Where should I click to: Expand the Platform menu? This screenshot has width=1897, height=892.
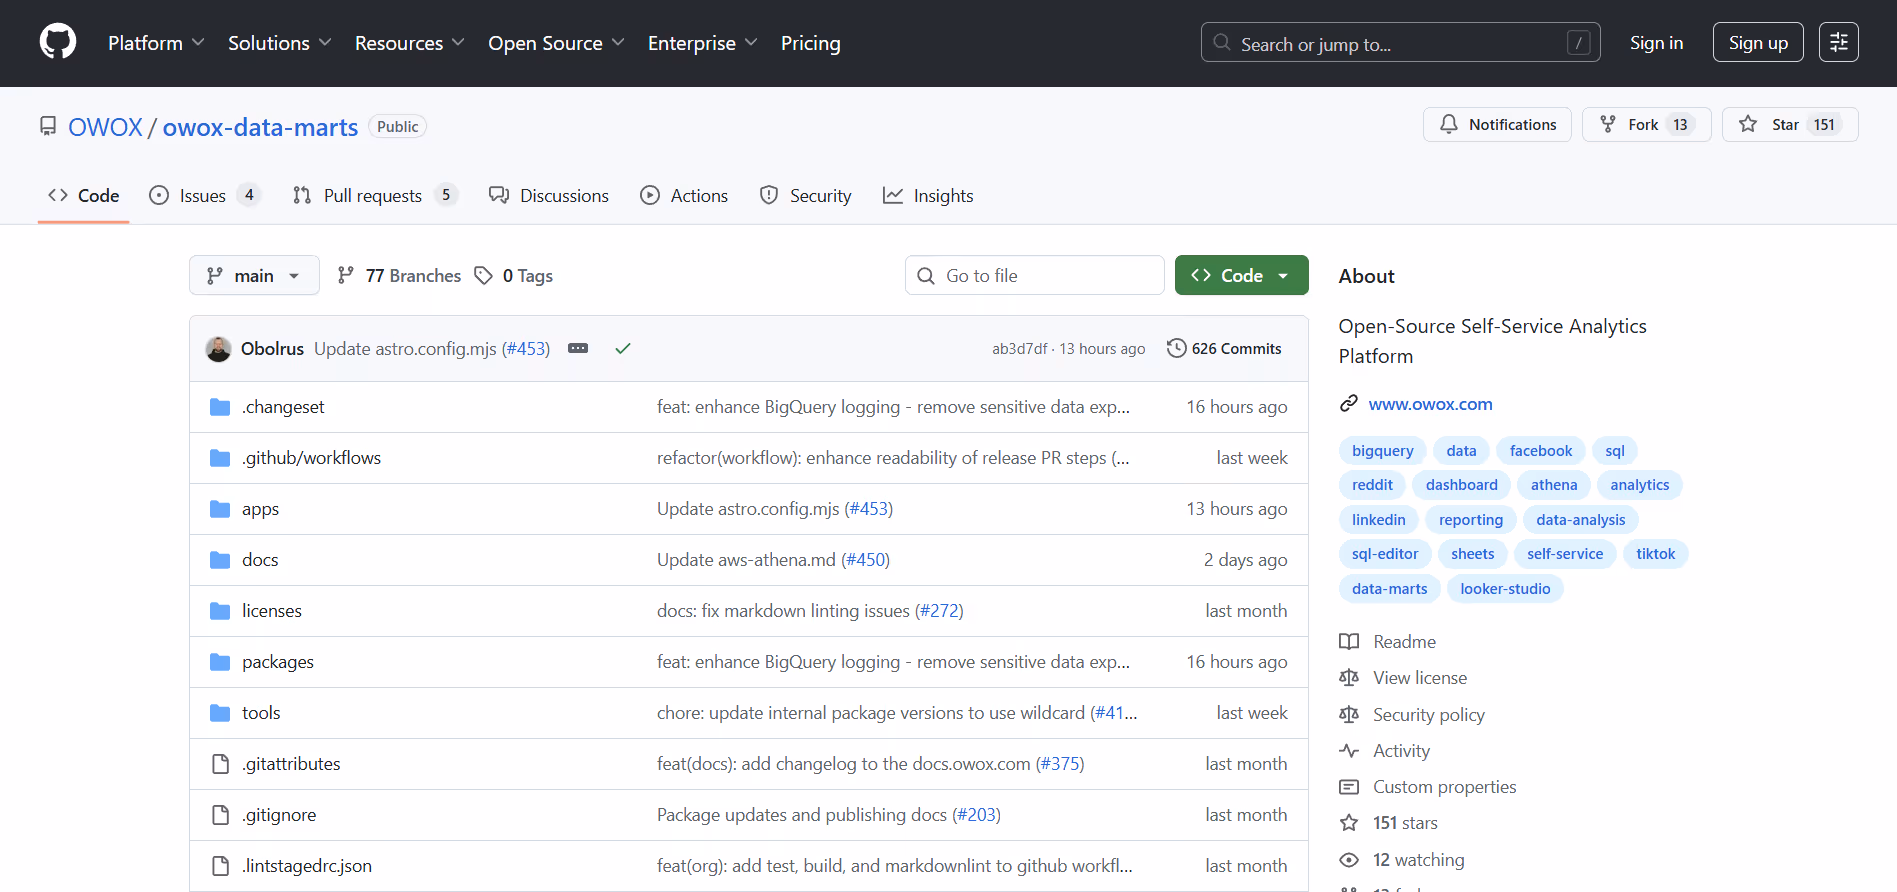point(156,43)
